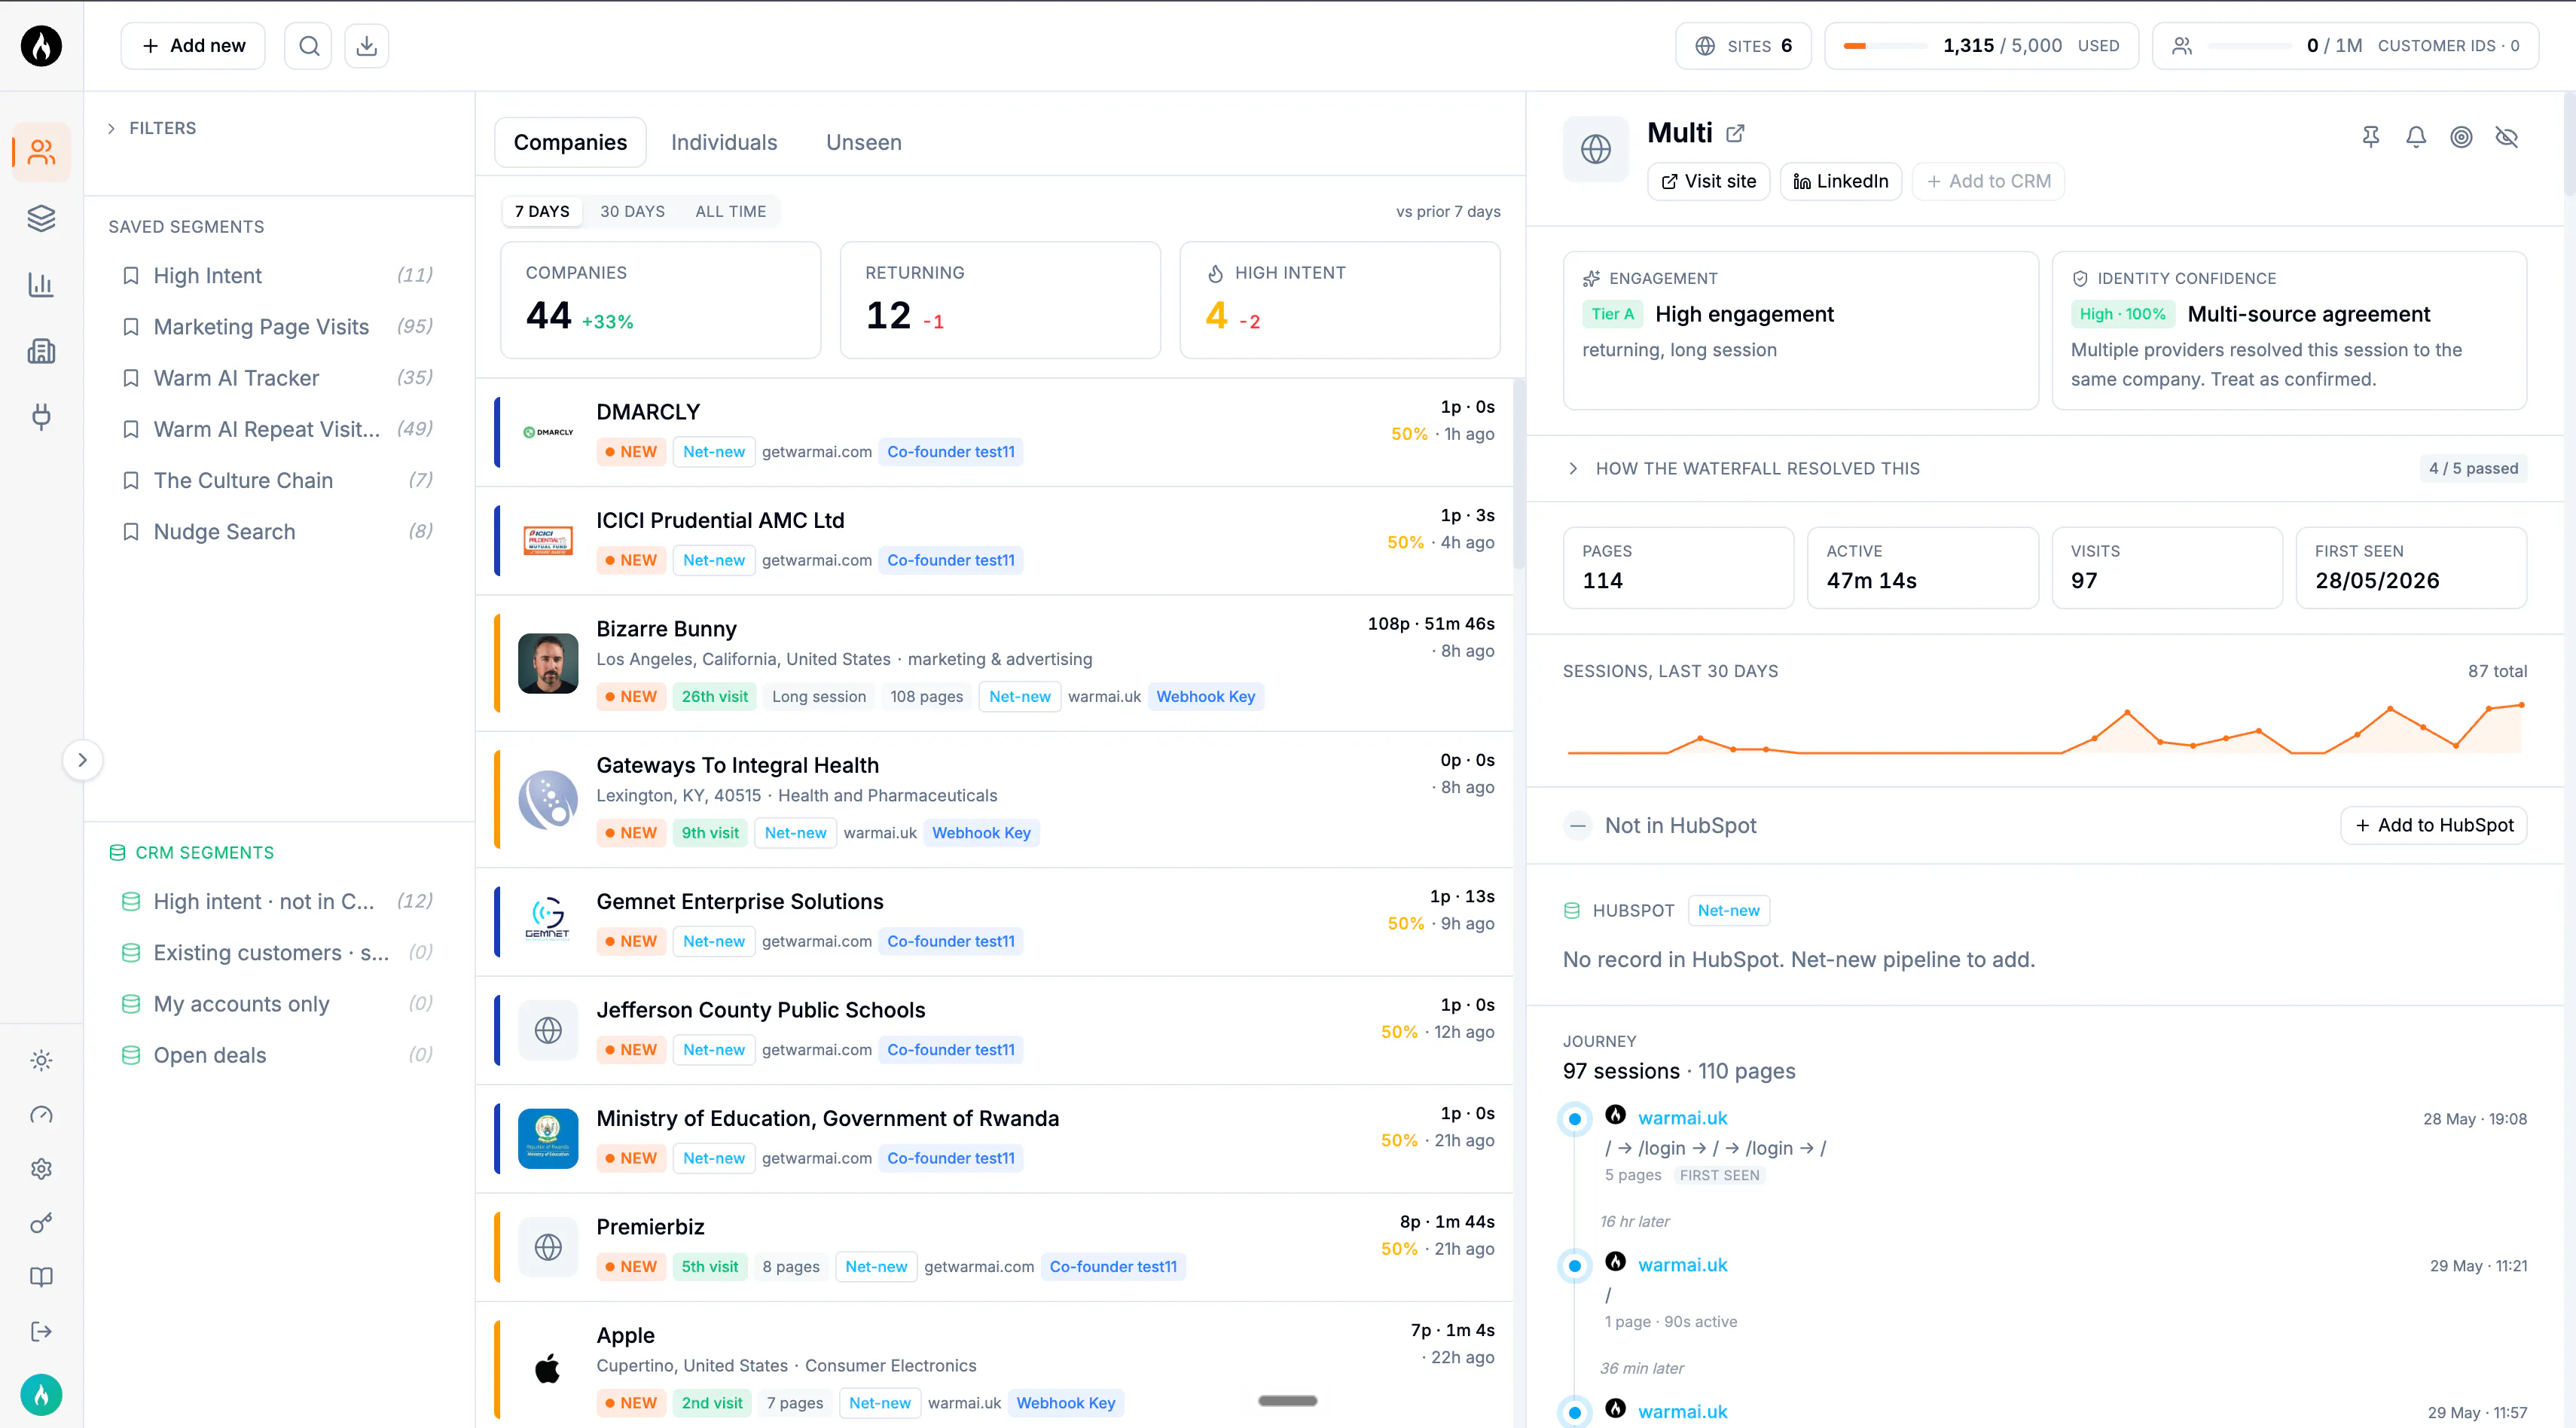Image resolution: width=2576 pixels, height=1428 pixels.
Task: Click the sites globe icon in header
Action: click(x=1705, y=46)
